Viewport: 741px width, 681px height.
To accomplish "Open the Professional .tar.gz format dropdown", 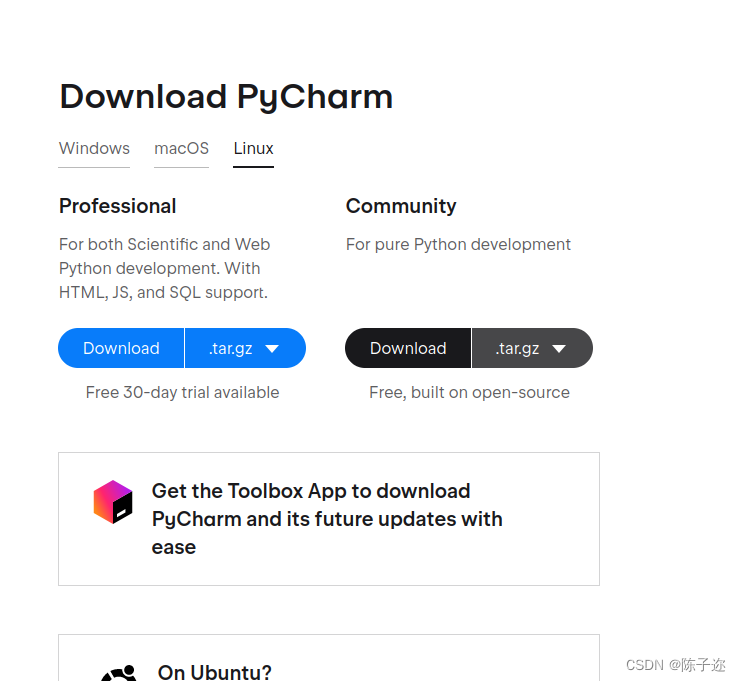I will (245, 348).
